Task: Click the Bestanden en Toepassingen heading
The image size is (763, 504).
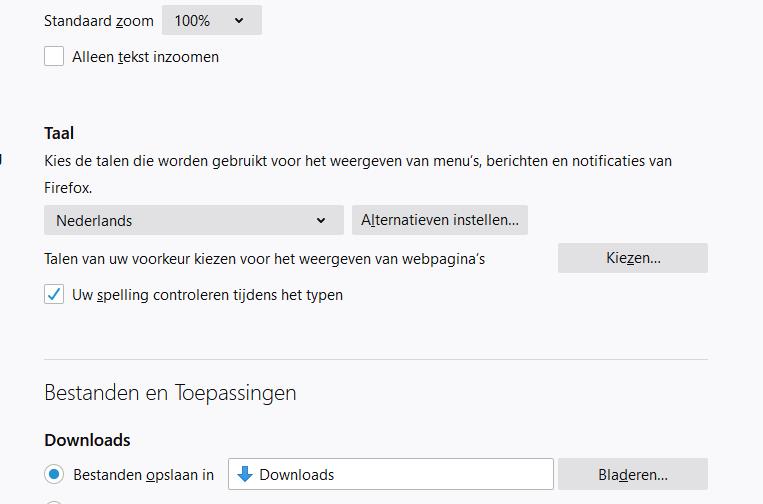Action: (170, 393)
